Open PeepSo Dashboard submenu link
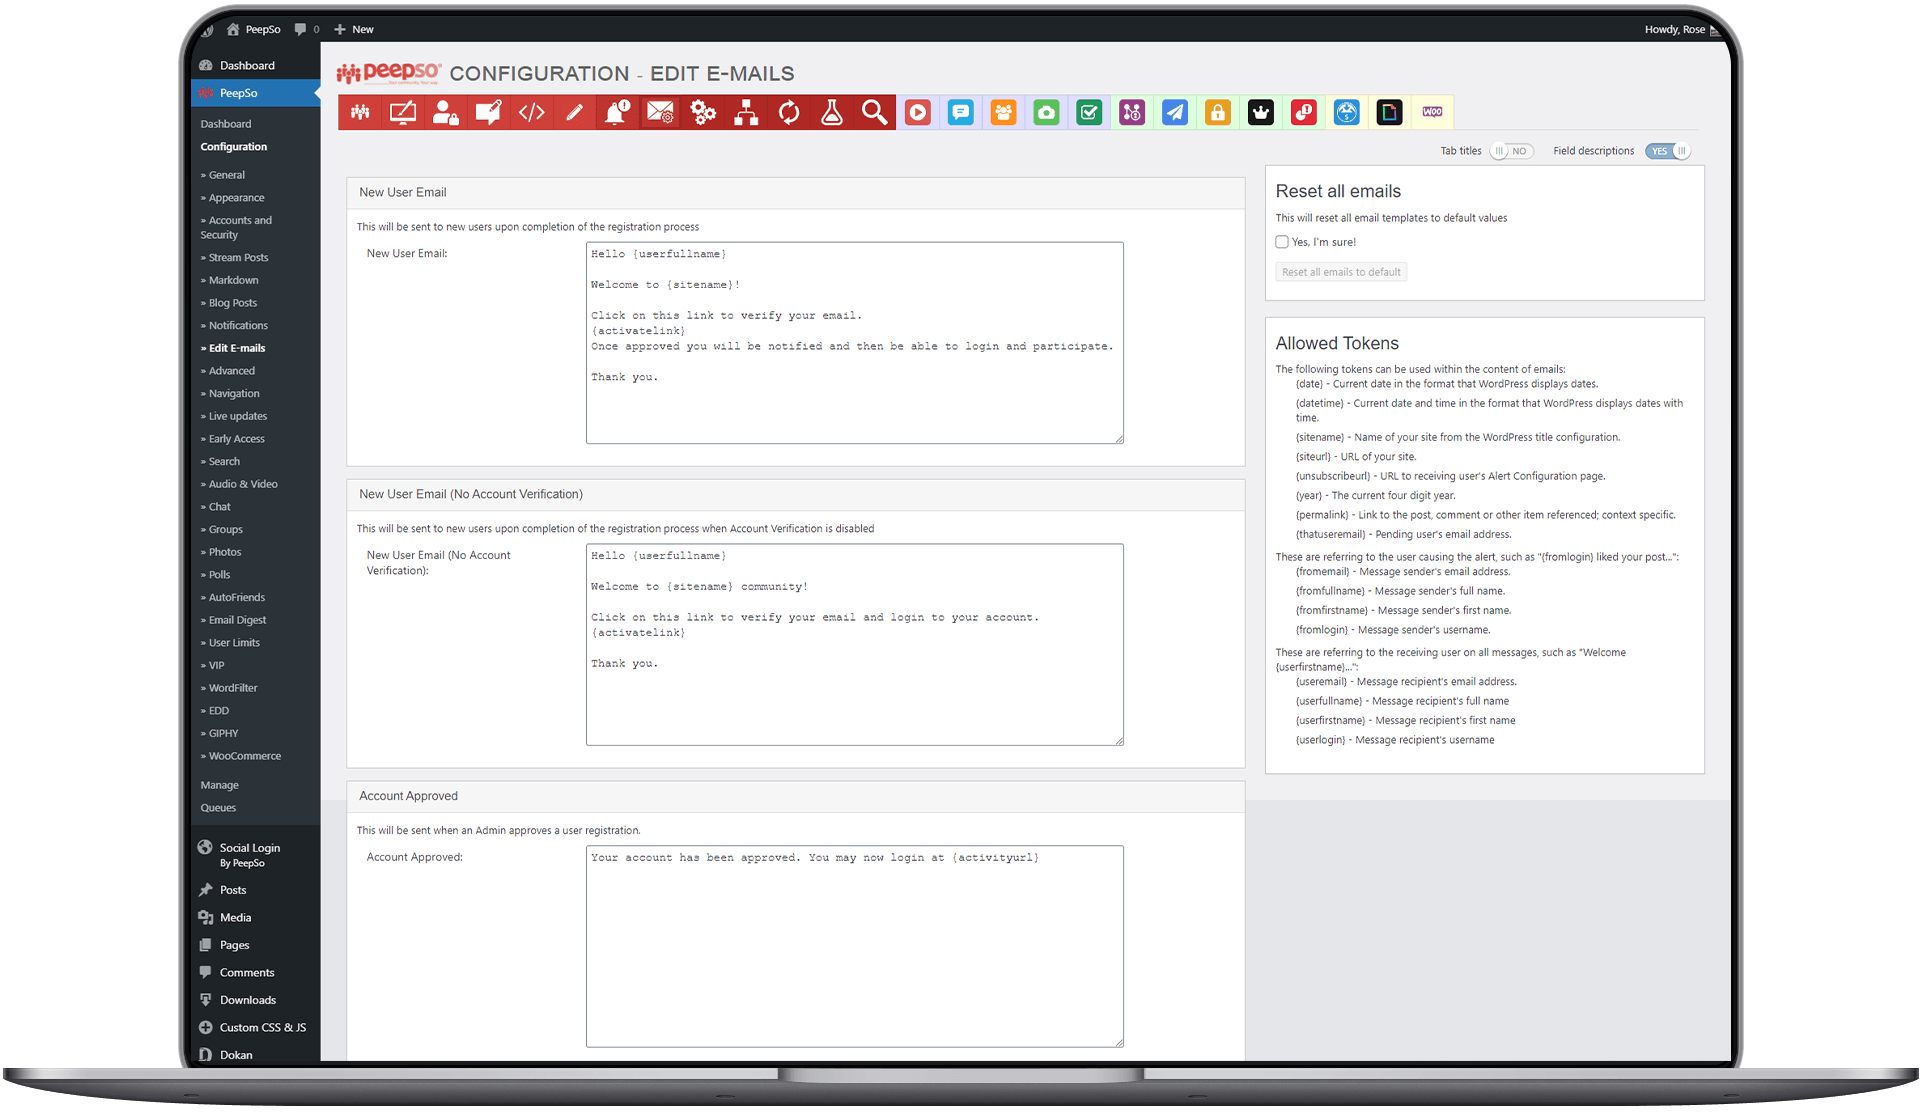The image size is (1923, 1118). (x=226, y=124)
